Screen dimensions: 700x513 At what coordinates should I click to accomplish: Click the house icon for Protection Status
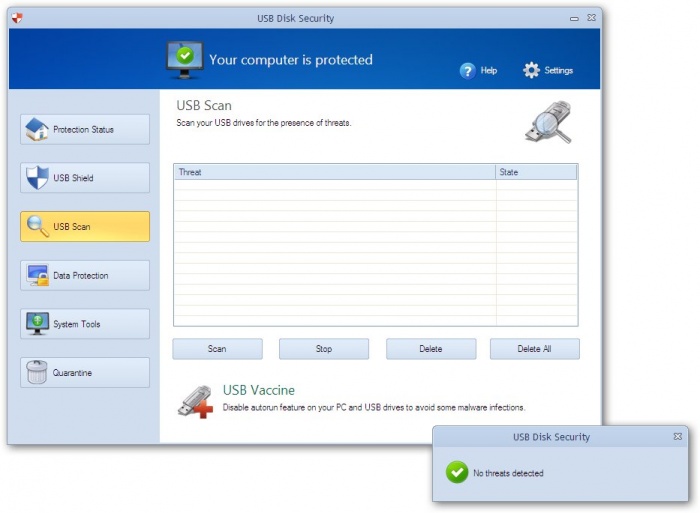click(x=37, y=129)
